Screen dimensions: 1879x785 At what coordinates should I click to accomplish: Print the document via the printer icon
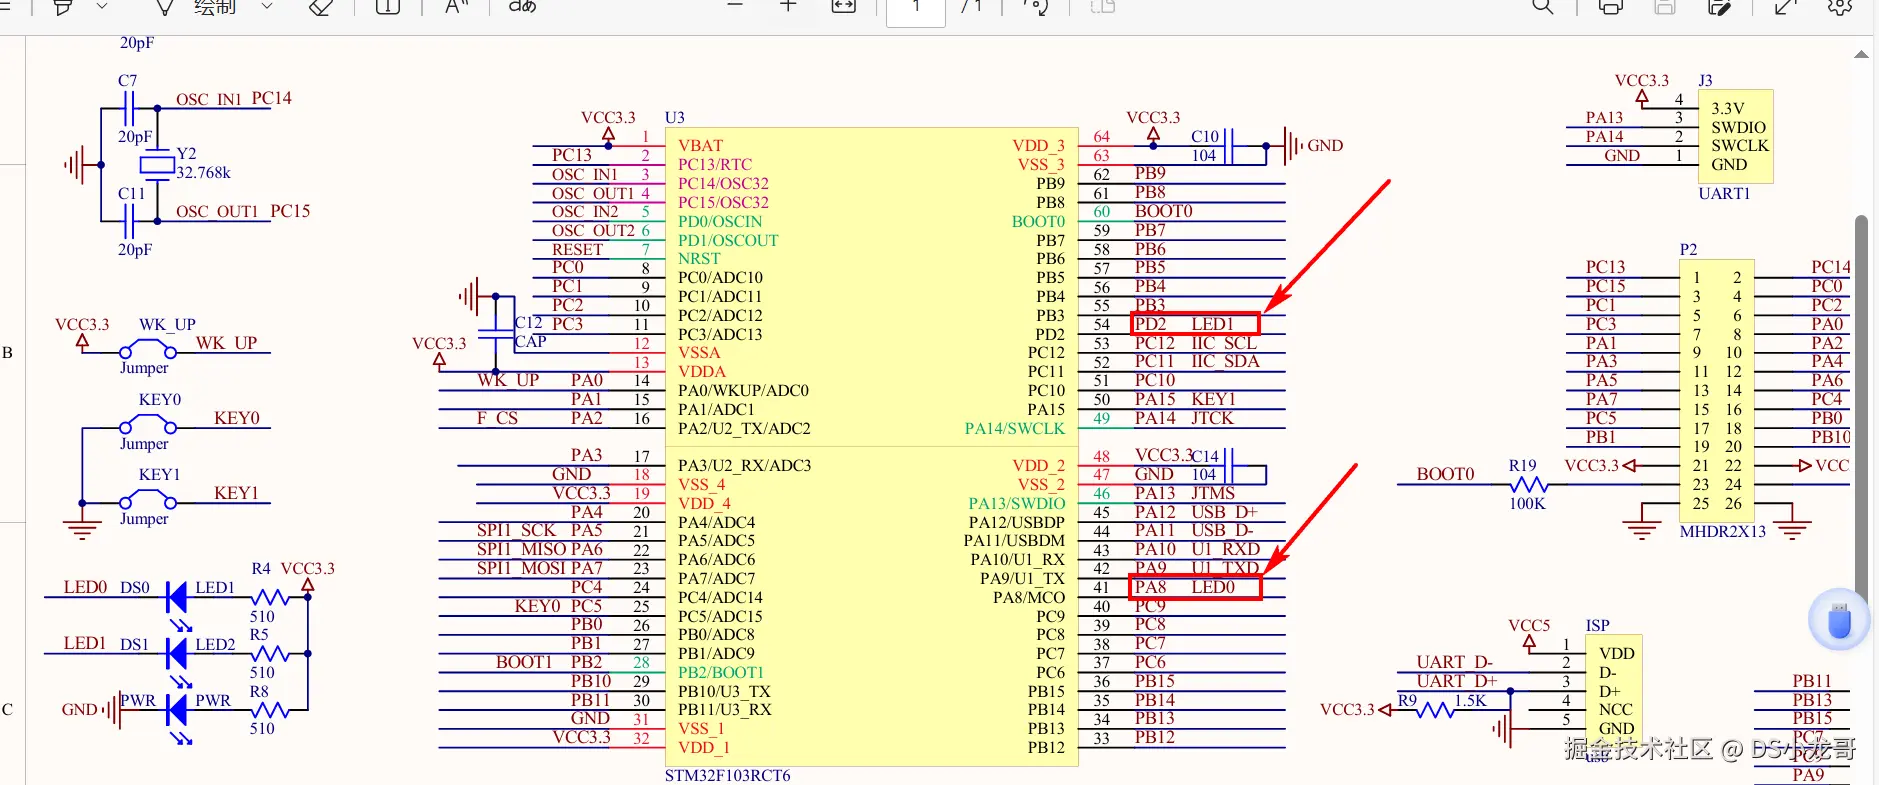(1611, 7)
